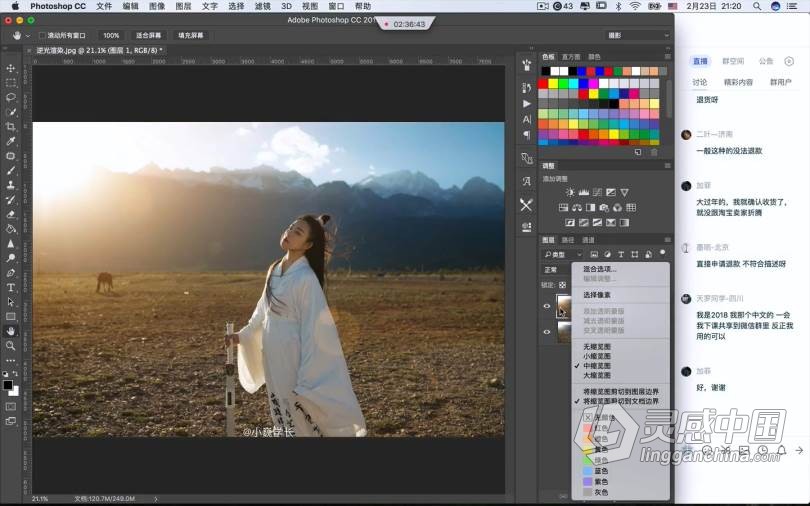Image resolution: width=810 pixels, height=506 pixels.
Task: Open 群用户 in chat window
Action: tap(780, 82)
